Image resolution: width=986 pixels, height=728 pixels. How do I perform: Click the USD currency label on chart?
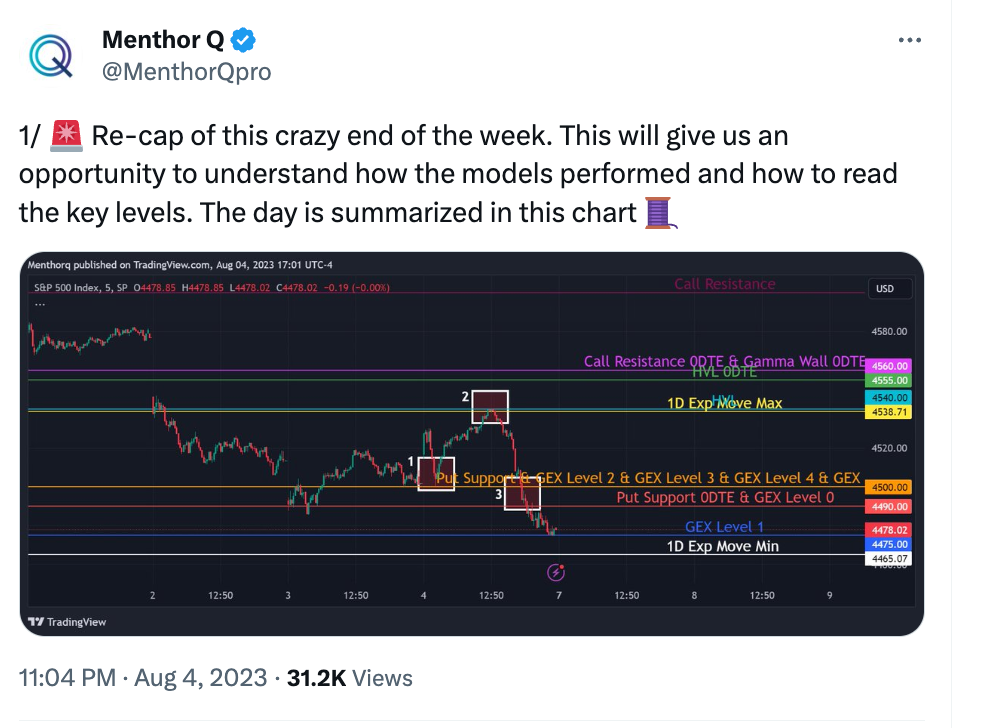[x=885, y=289]
